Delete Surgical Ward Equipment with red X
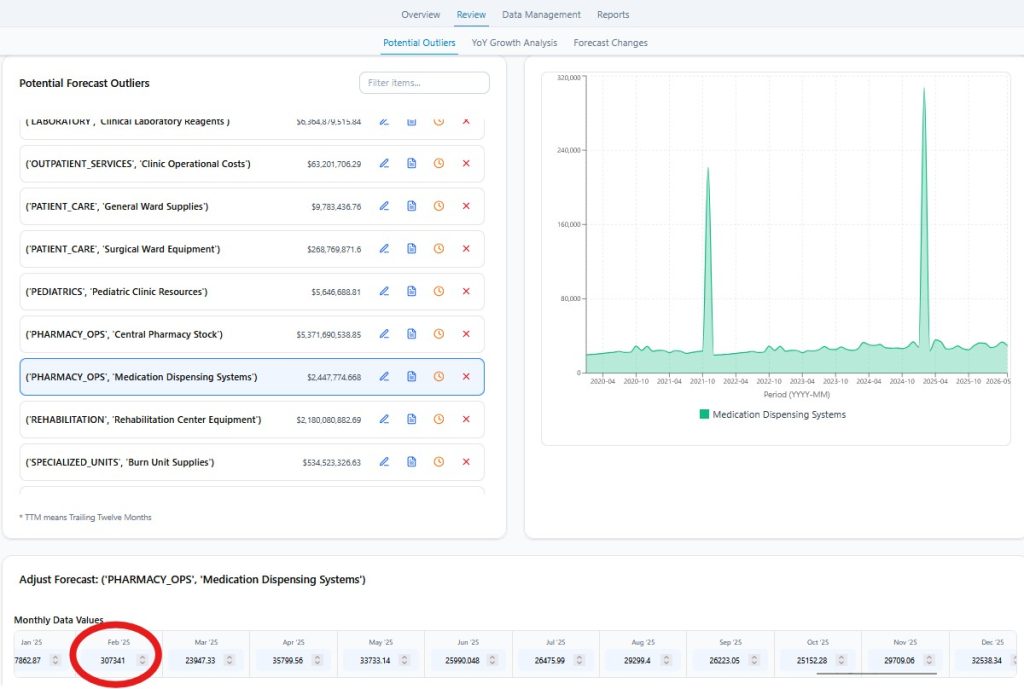Image resolution: width=1024 pixels, height=689 pixels. tap(466, 248)
